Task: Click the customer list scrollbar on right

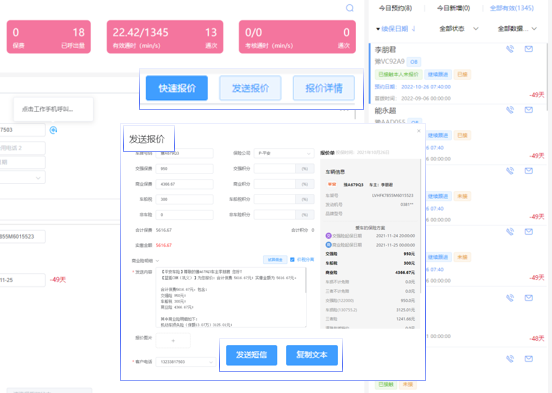Action: 548,77
